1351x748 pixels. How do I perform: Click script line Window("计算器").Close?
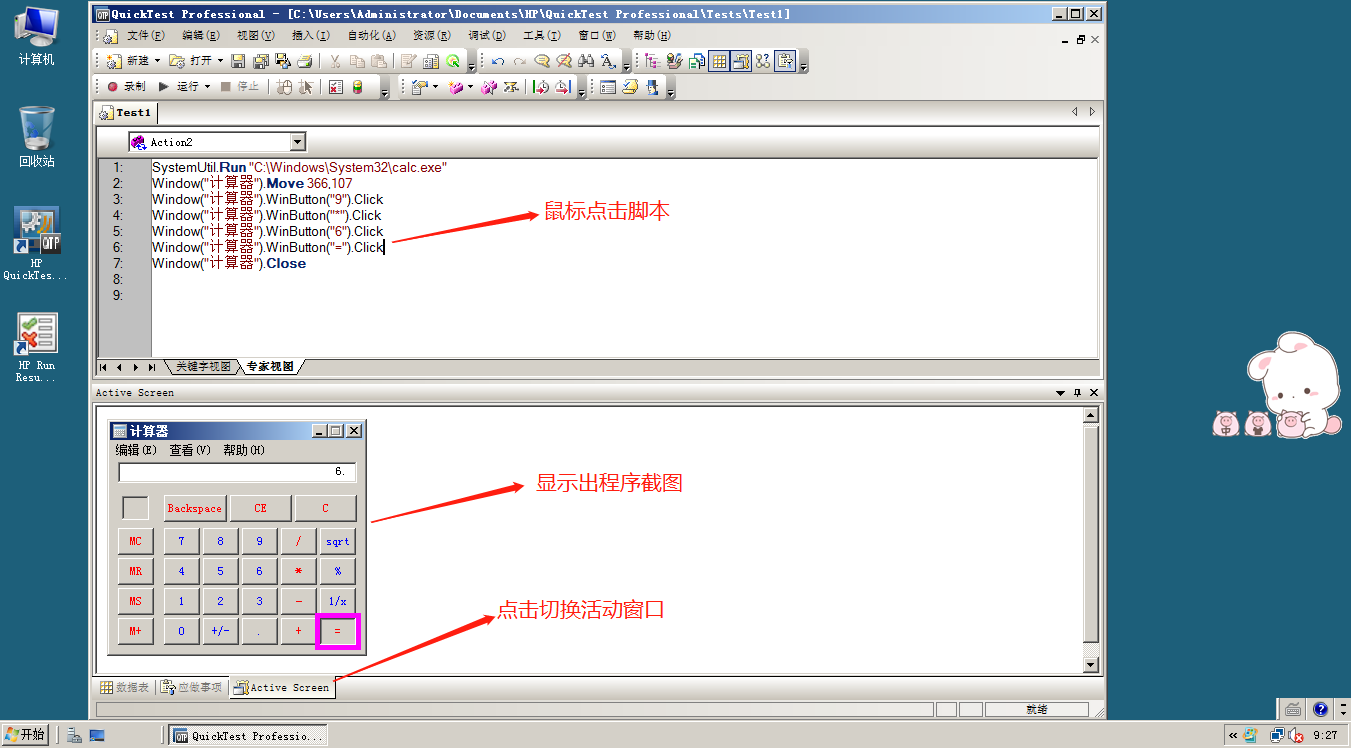[229, 263]
